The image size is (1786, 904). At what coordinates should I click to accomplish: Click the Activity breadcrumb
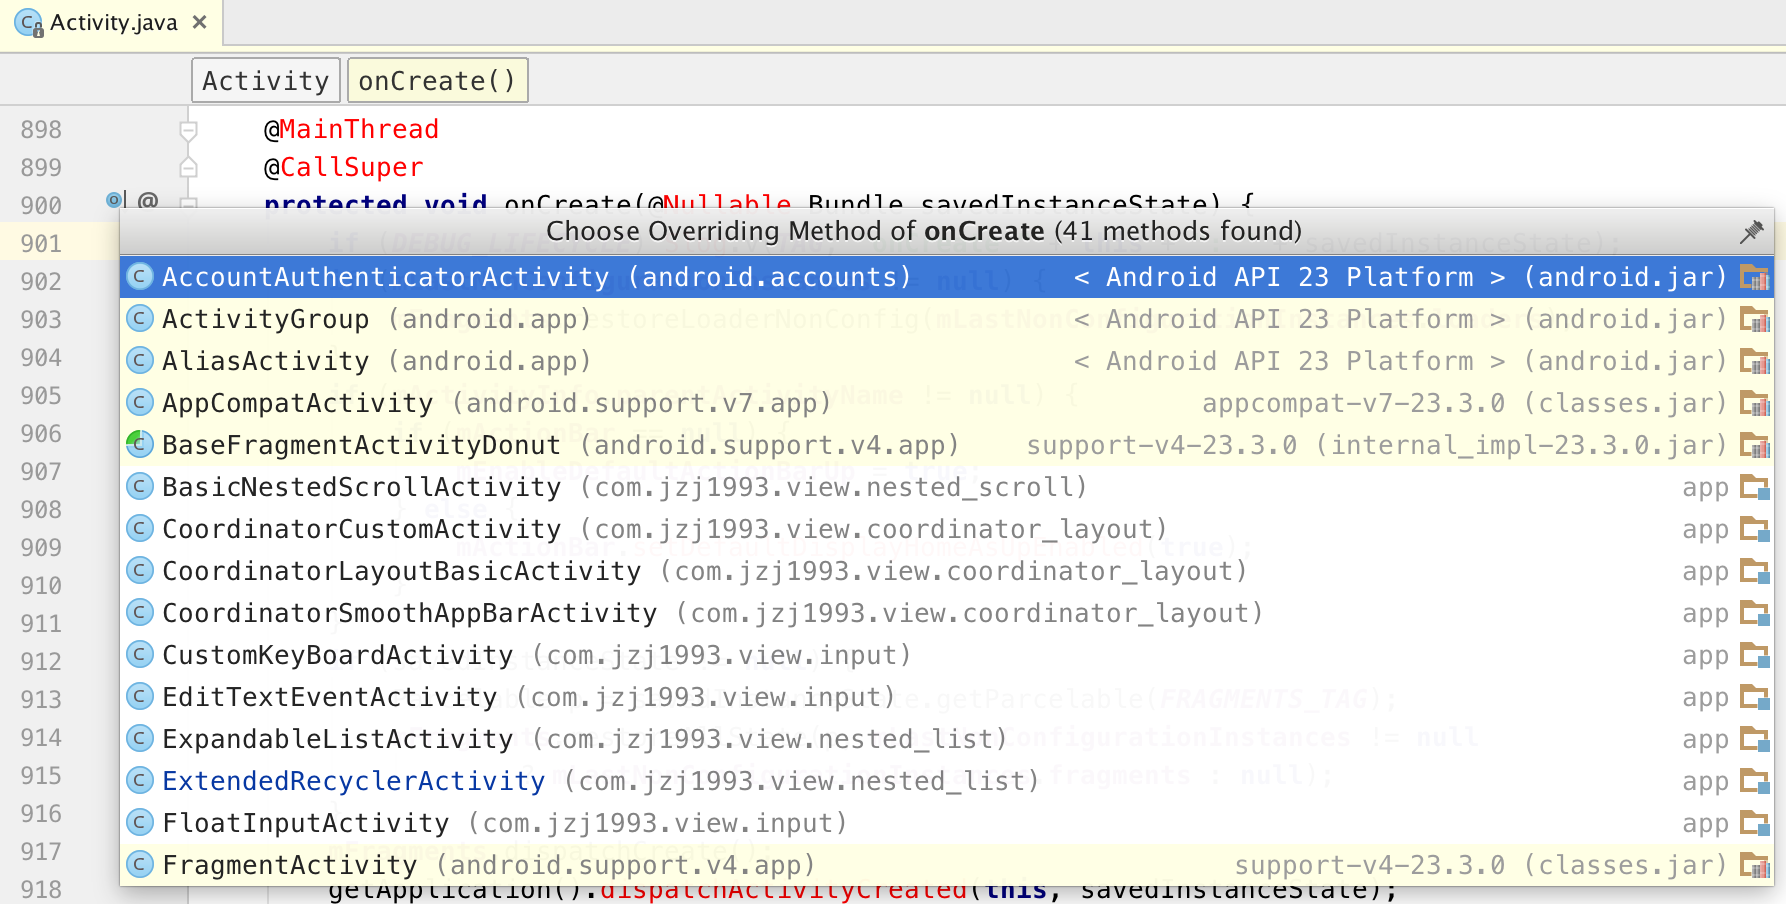click(265, 81)
